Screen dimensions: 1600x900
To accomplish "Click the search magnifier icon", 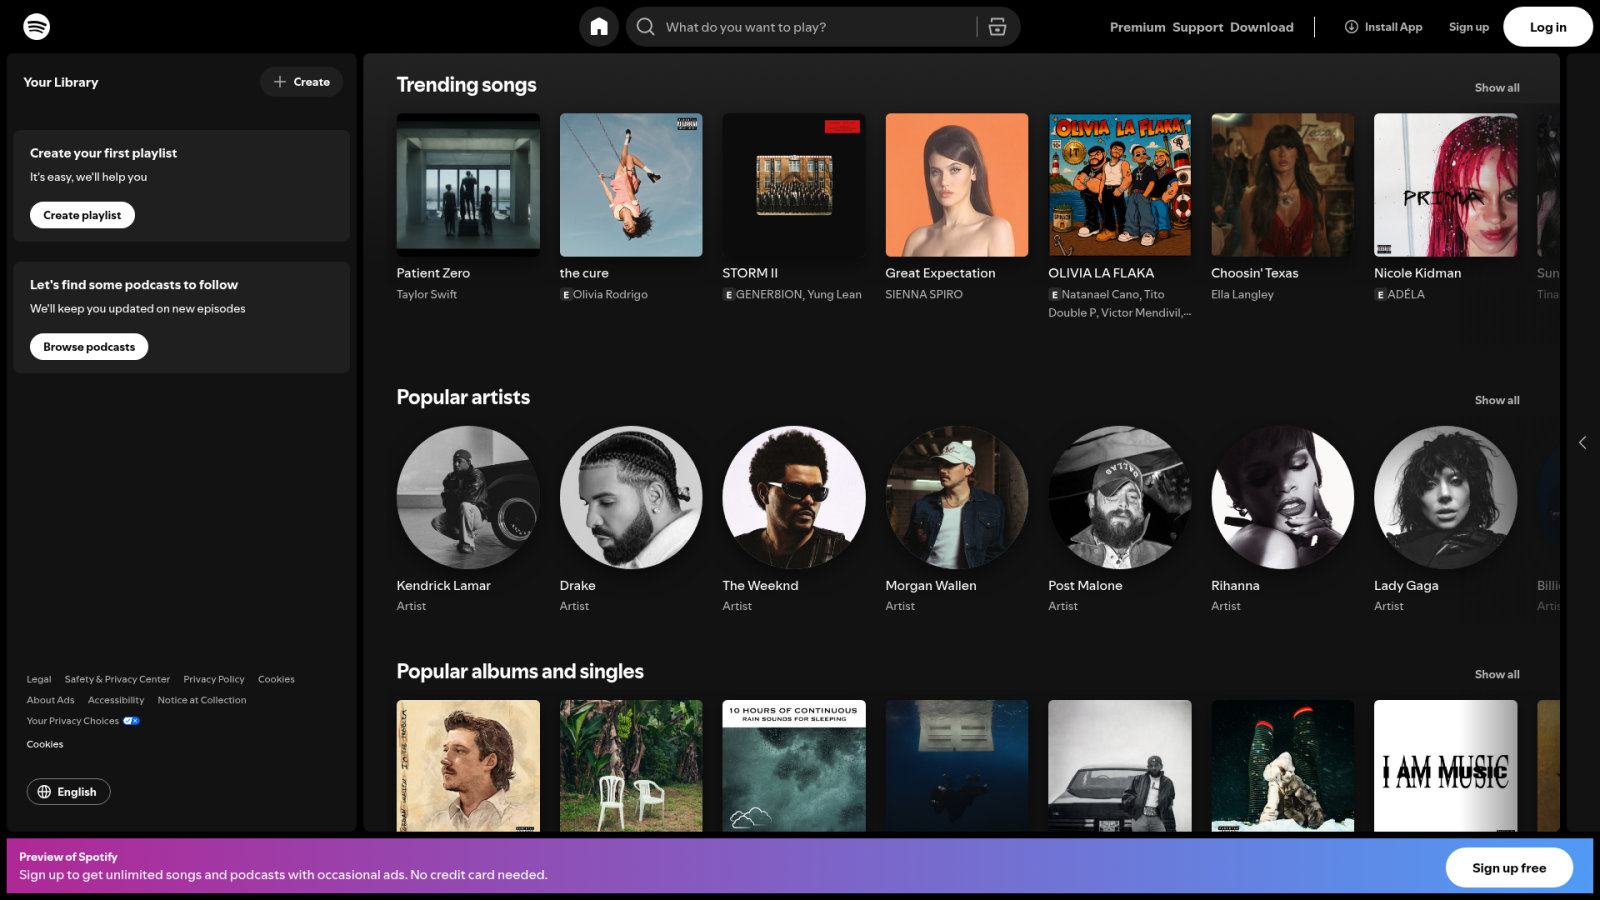I will (x=646, y=27).
